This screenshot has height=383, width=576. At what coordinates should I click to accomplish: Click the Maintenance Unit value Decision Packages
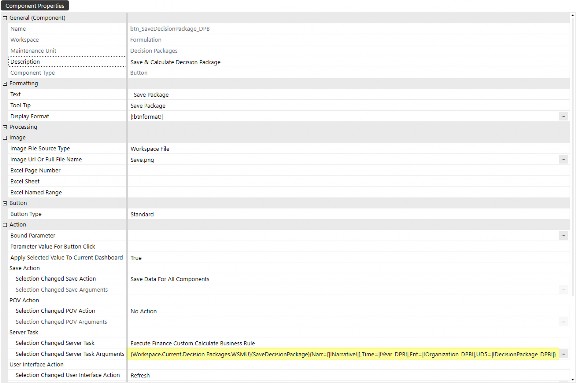(154, 51)
